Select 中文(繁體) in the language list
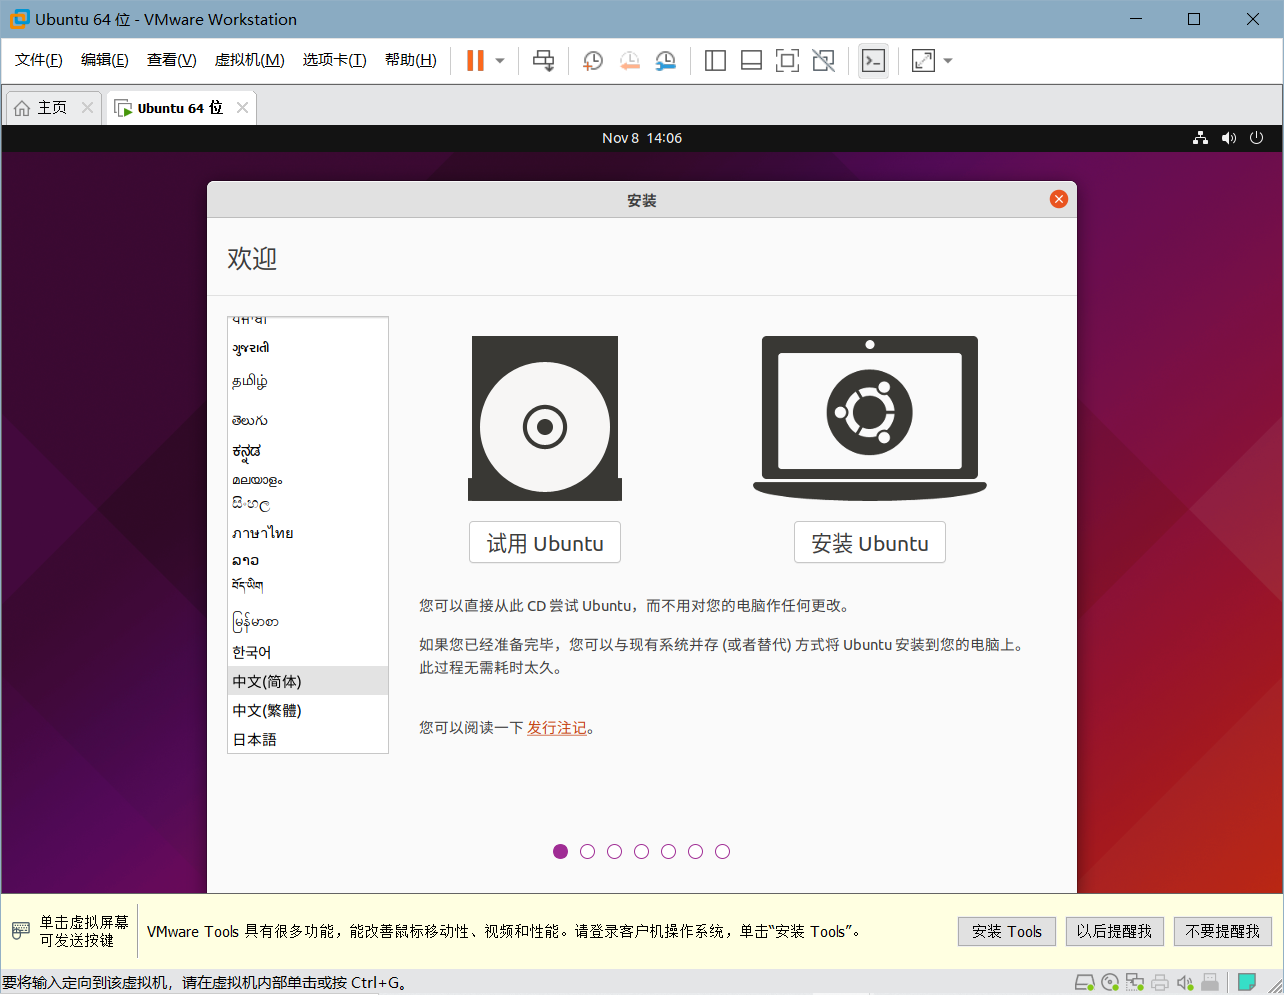This screenshot has width=1284, height=995. 308,710
